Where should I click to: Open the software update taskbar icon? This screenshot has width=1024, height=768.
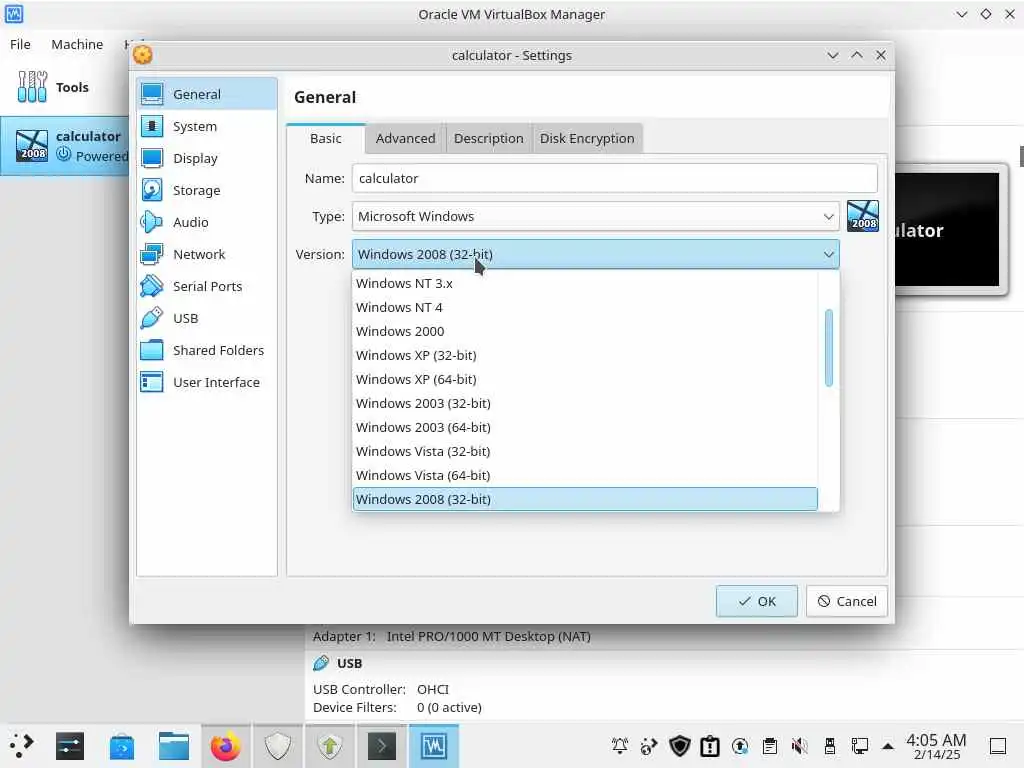[330, 746]
